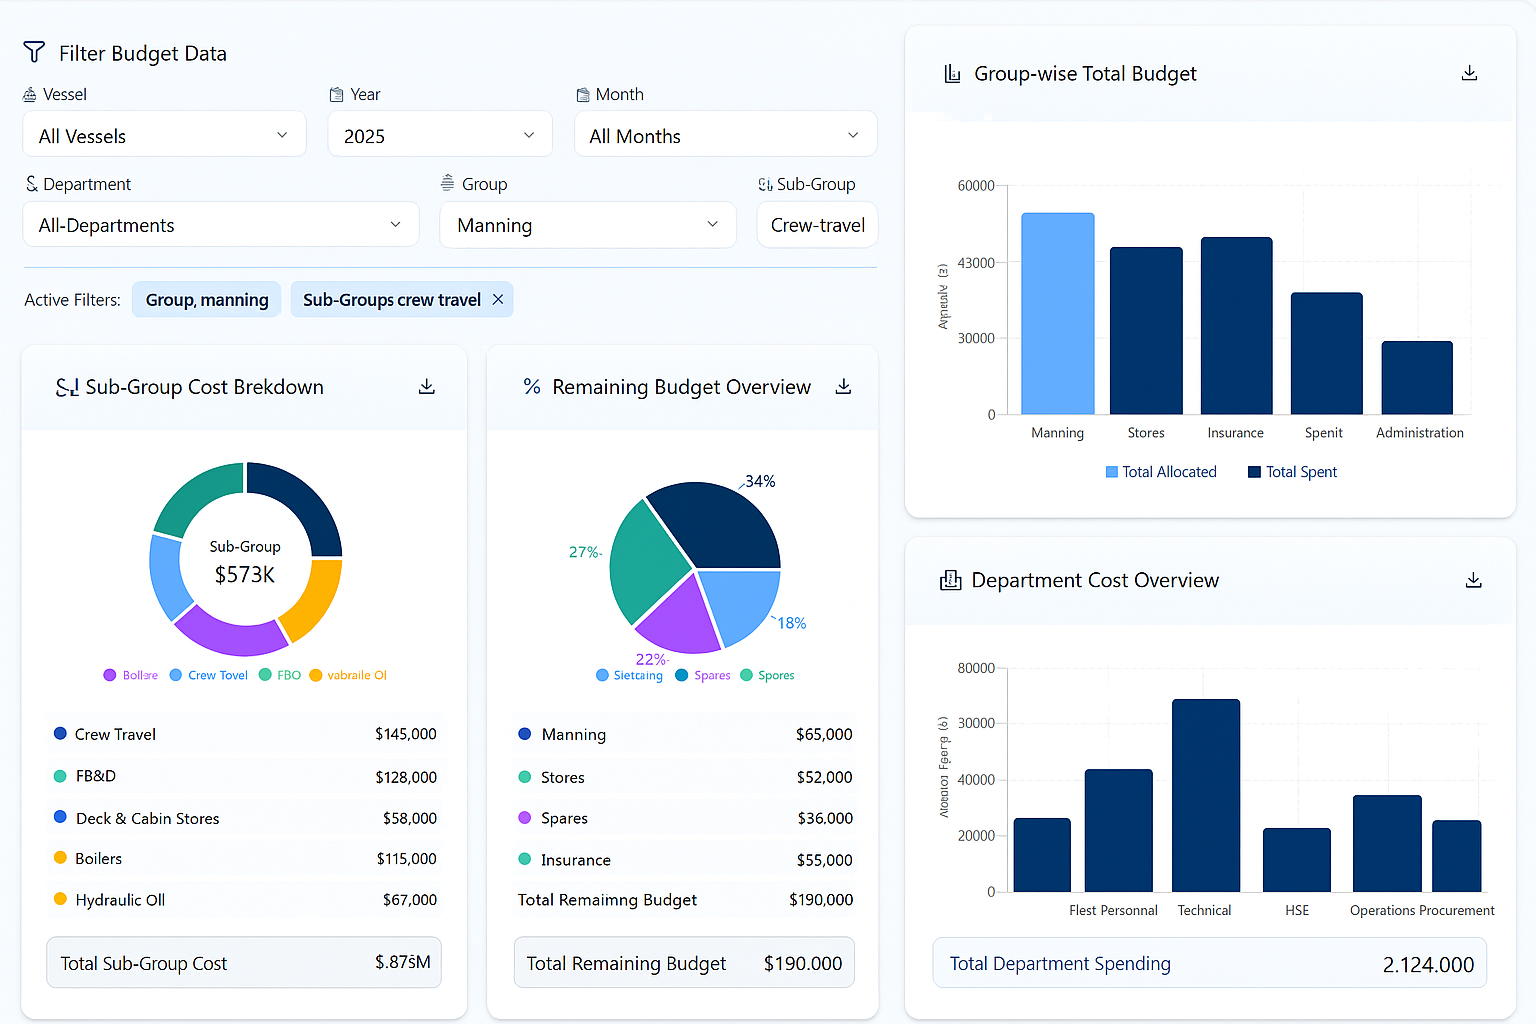Click the Technical bar in department chart
1536x1024 pixels.
point(1205,795)
